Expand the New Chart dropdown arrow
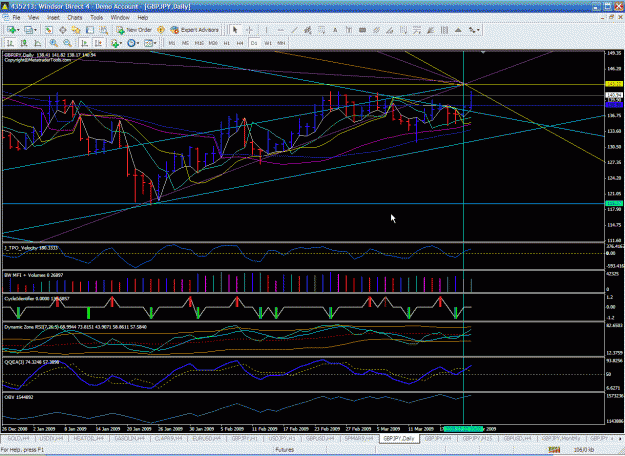Screen dimensions: 625x456 pyautogui.click(x=18, y=30)
